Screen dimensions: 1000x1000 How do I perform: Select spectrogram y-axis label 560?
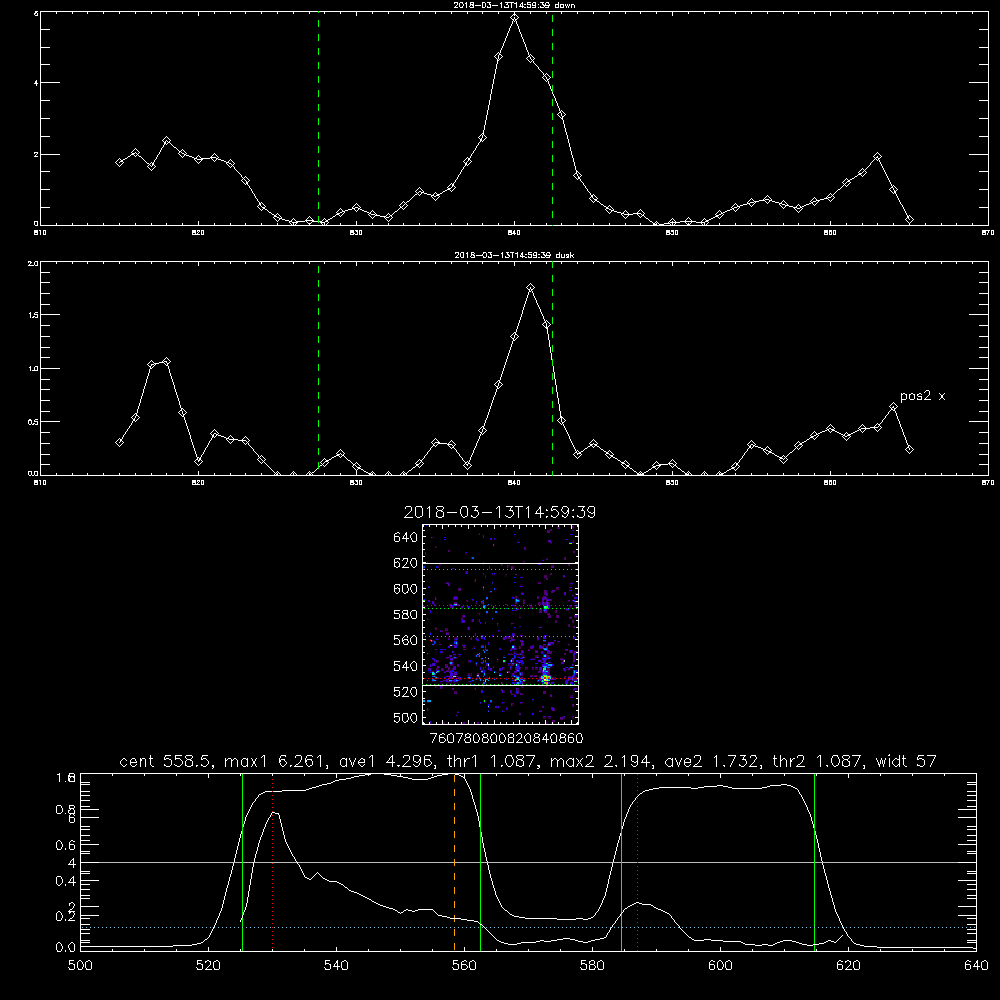406,640
